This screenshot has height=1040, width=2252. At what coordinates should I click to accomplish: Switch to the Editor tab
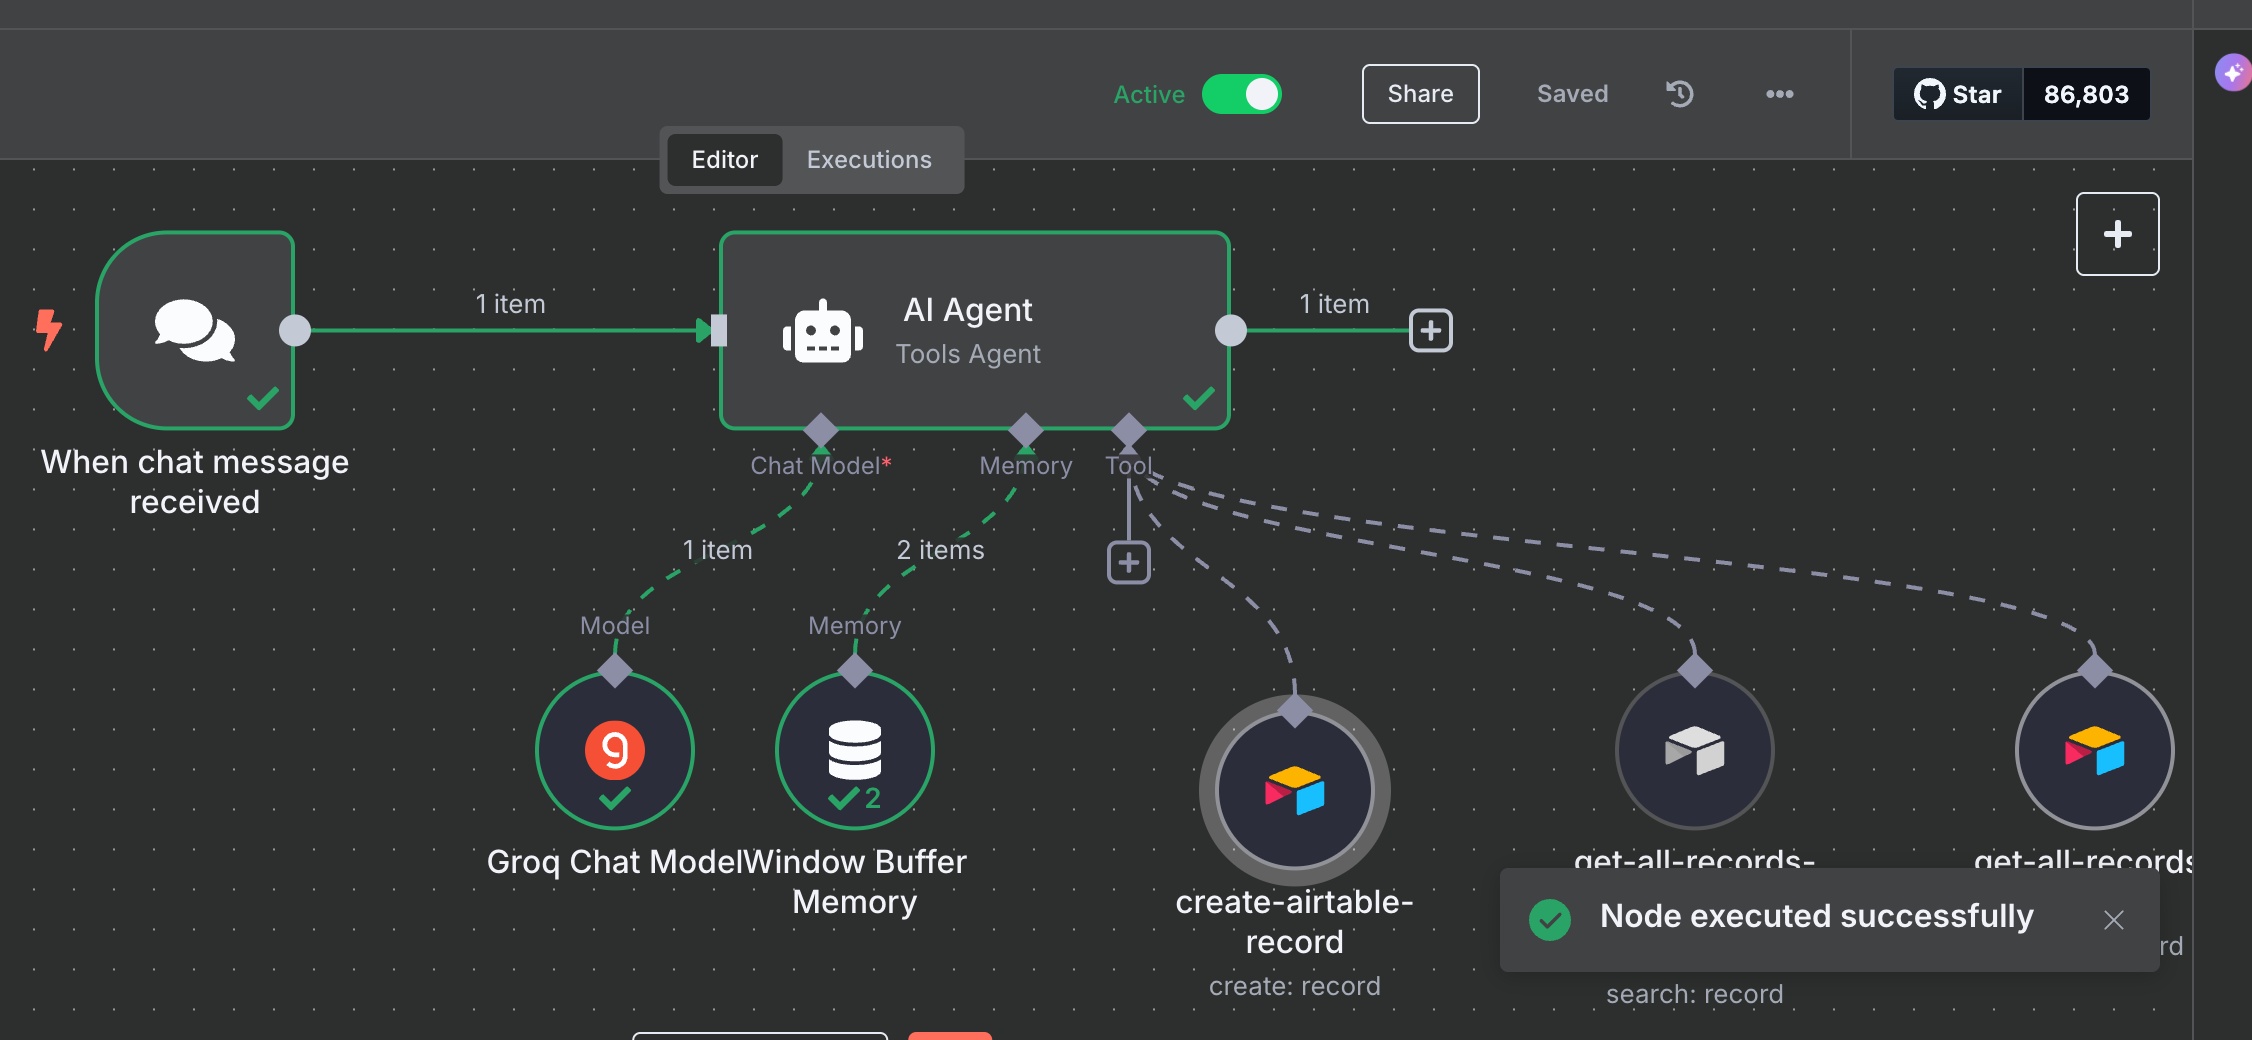click(x=724, y=160)
